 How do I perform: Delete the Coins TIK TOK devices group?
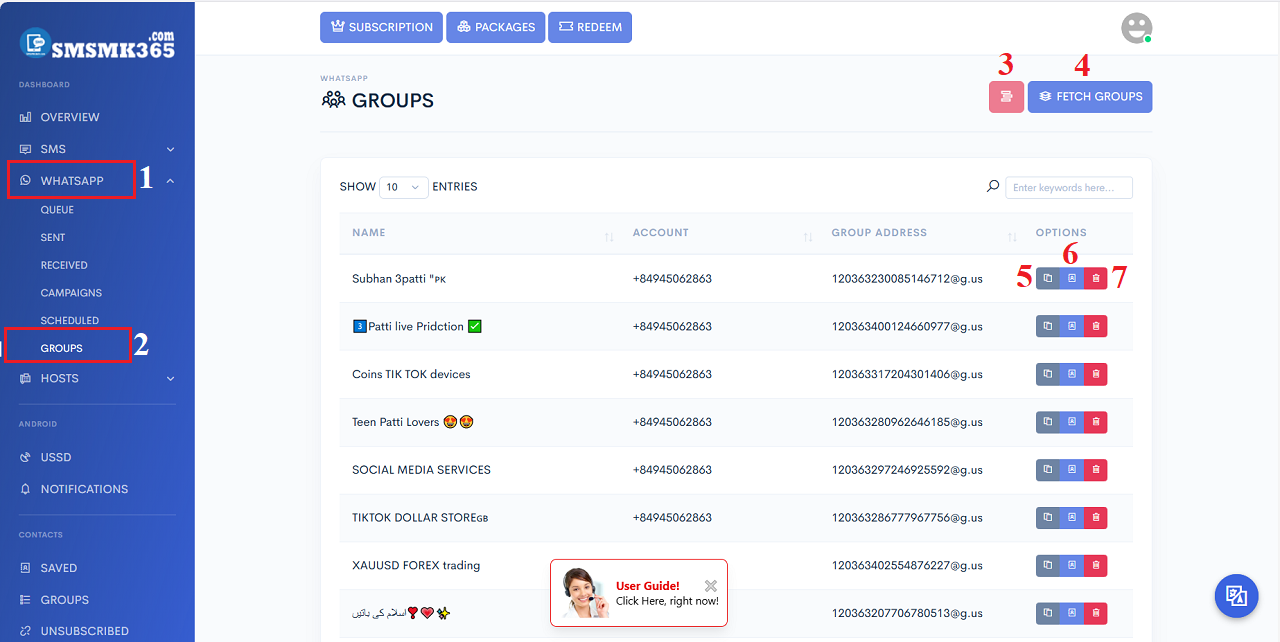tap(1096, 374)
